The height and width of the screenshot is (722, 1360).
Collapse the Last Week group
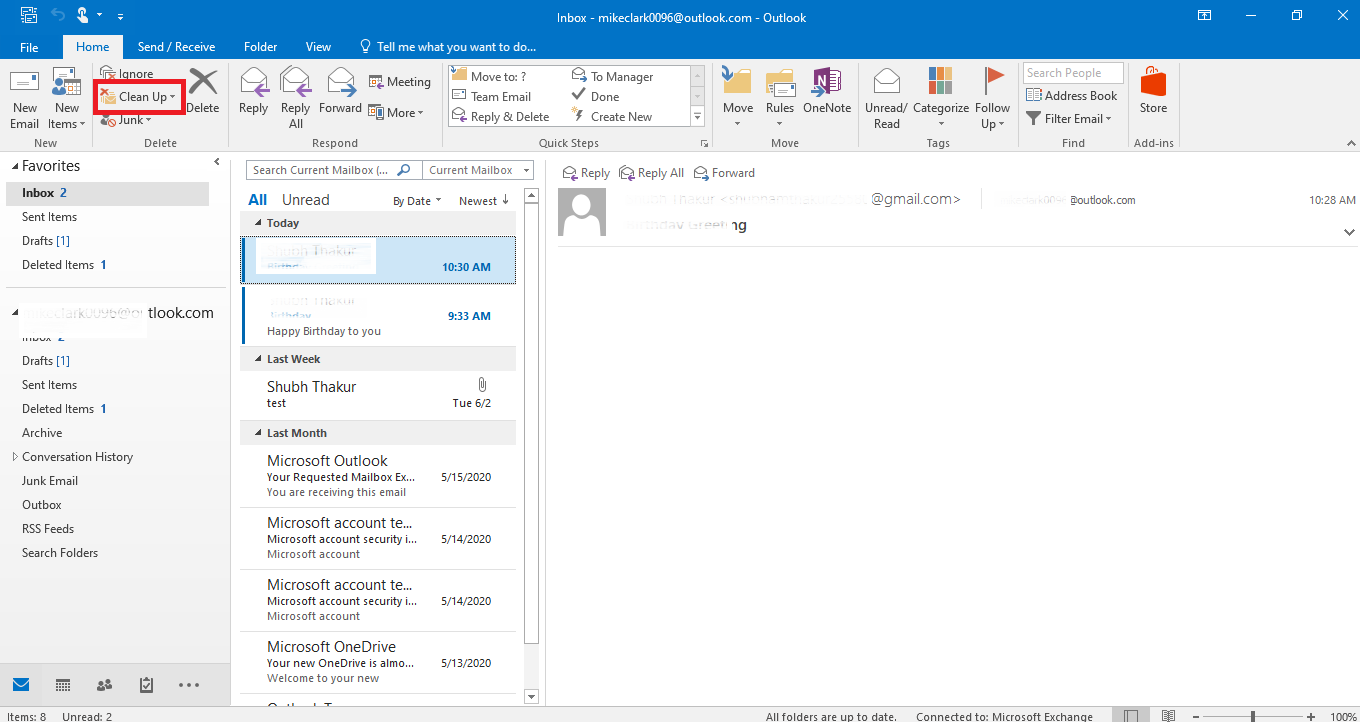[x=259, y=359]
